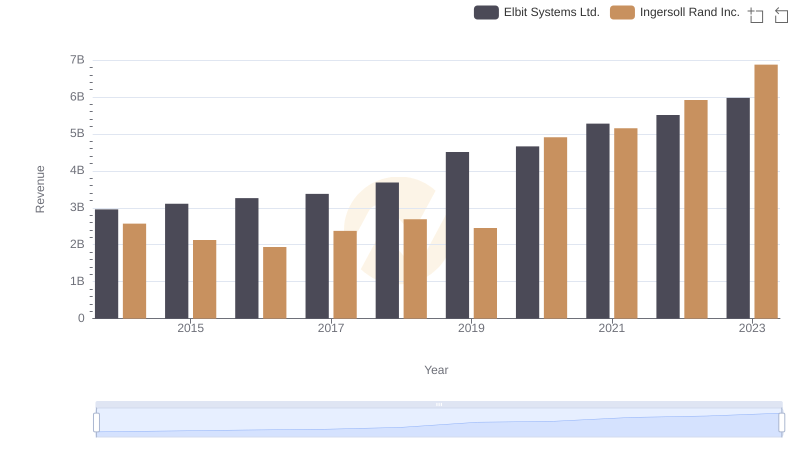This screenshot has width=800, height=461.
Task: Click the left handle of zoom slider
Action: coord(96,423)
